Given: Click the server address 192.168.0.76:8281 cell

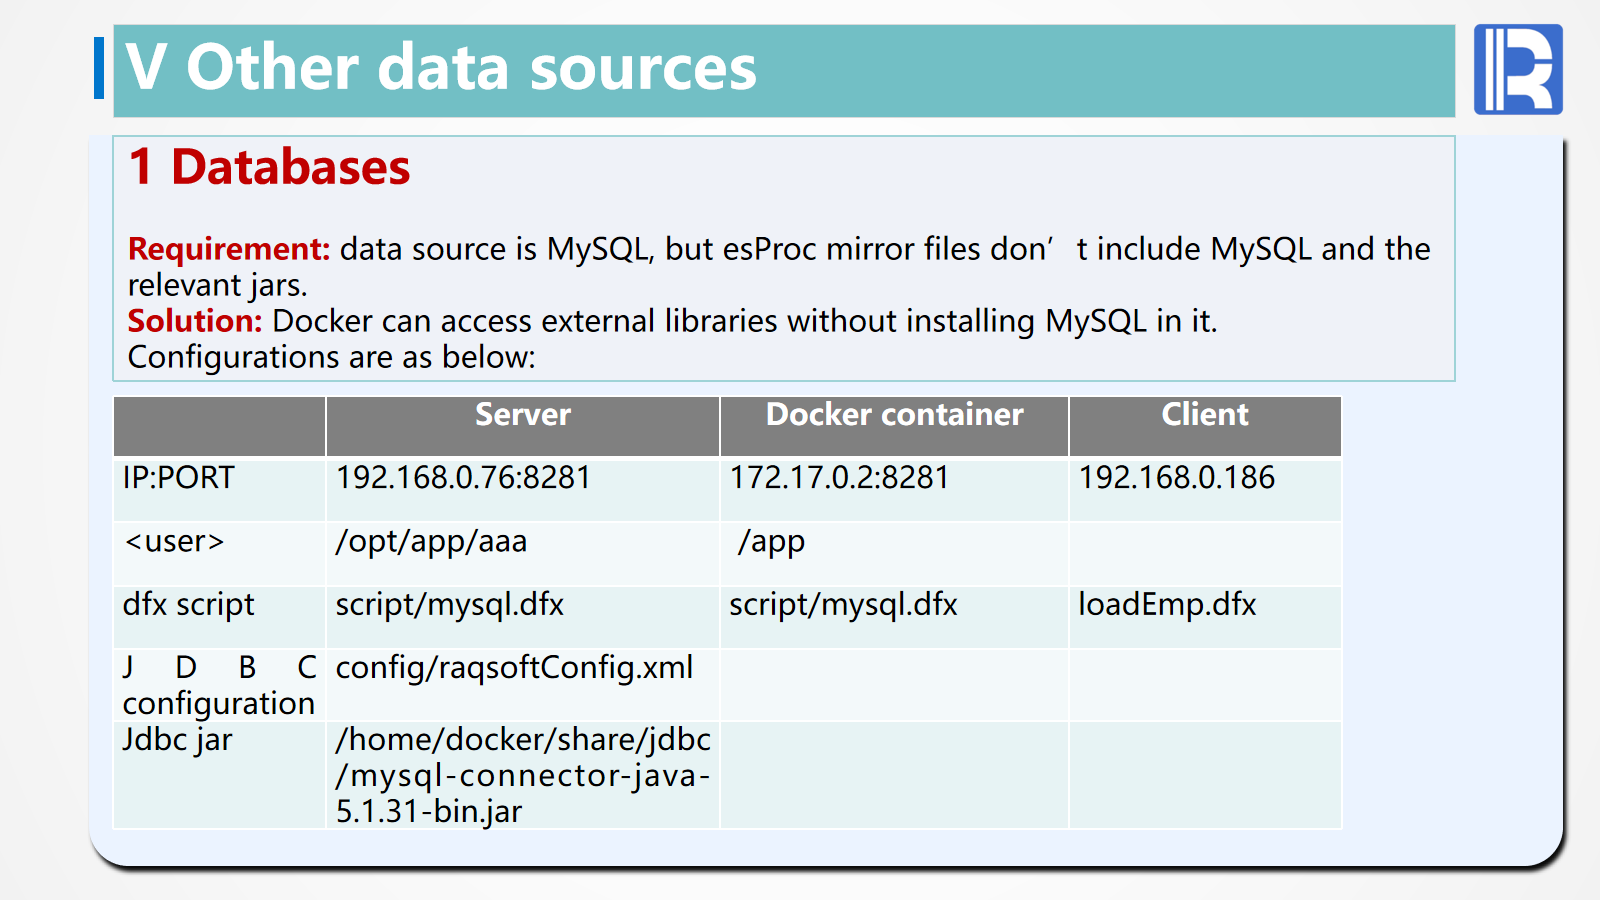Looking at the screenshot, I should coord(463,478).
